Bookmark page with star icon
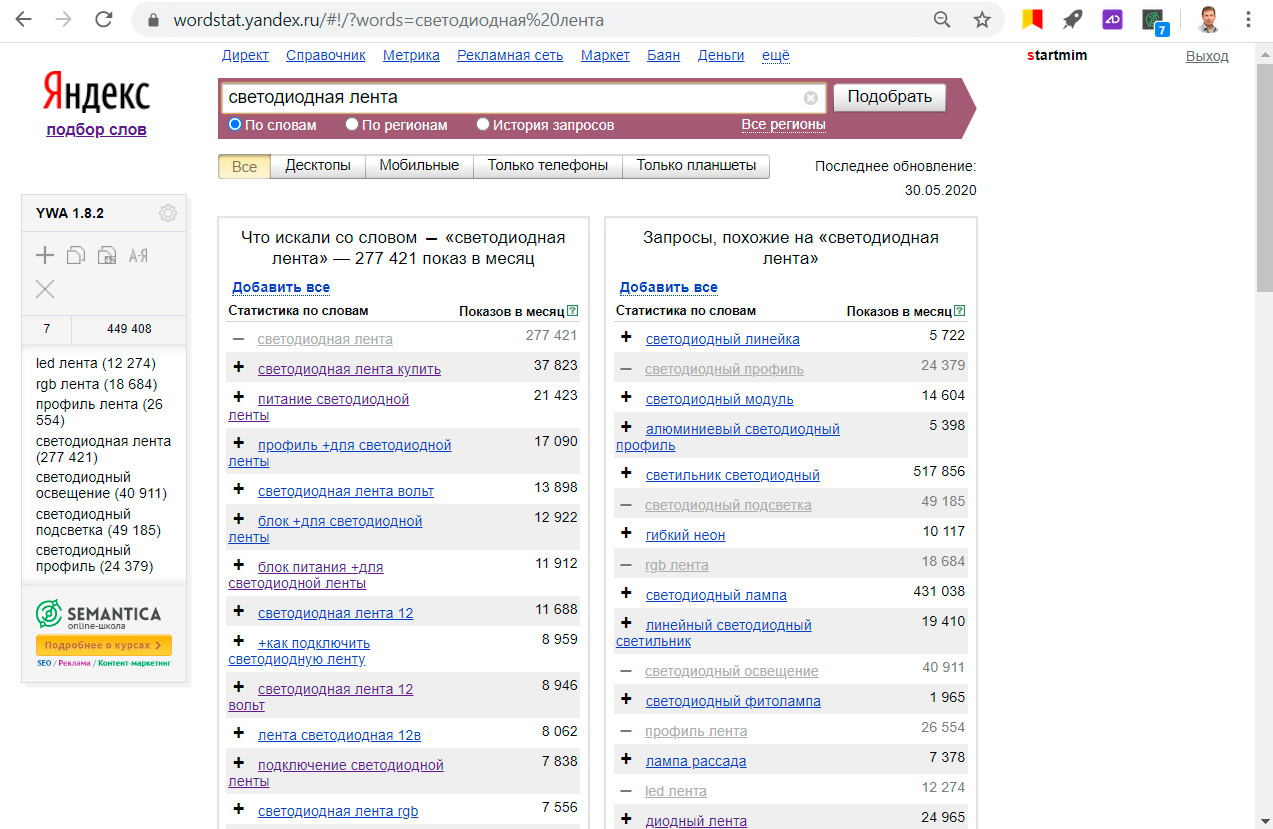 [982, 19]
